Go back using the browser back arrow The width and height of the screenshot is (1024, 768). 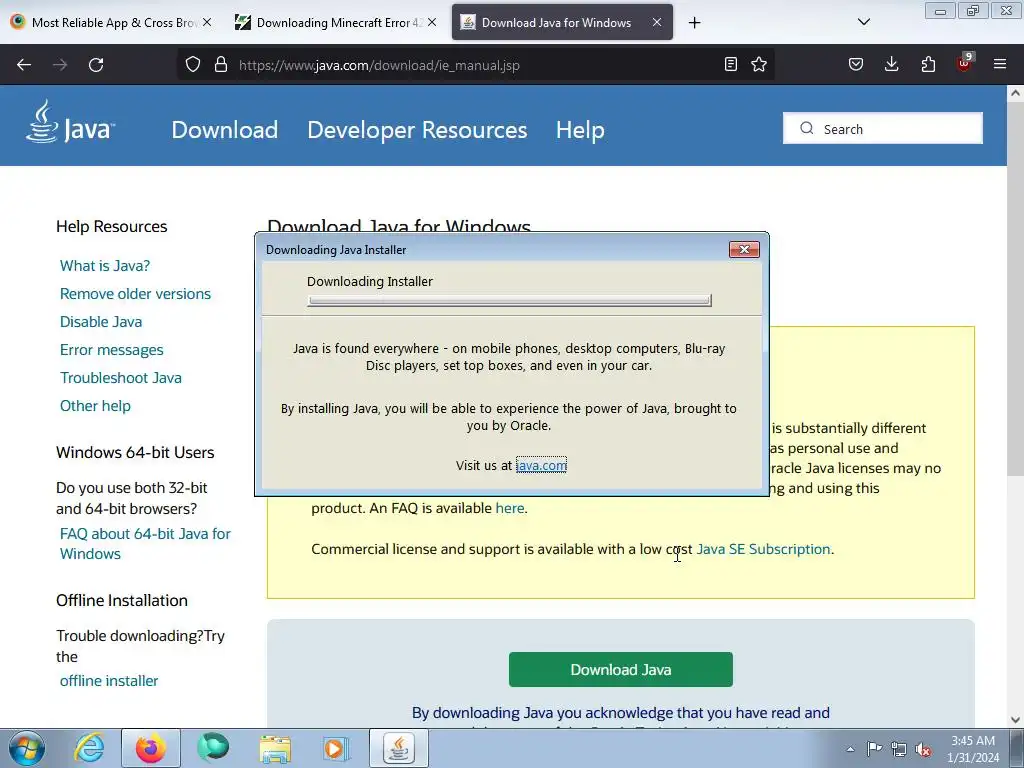pos(24,65)
